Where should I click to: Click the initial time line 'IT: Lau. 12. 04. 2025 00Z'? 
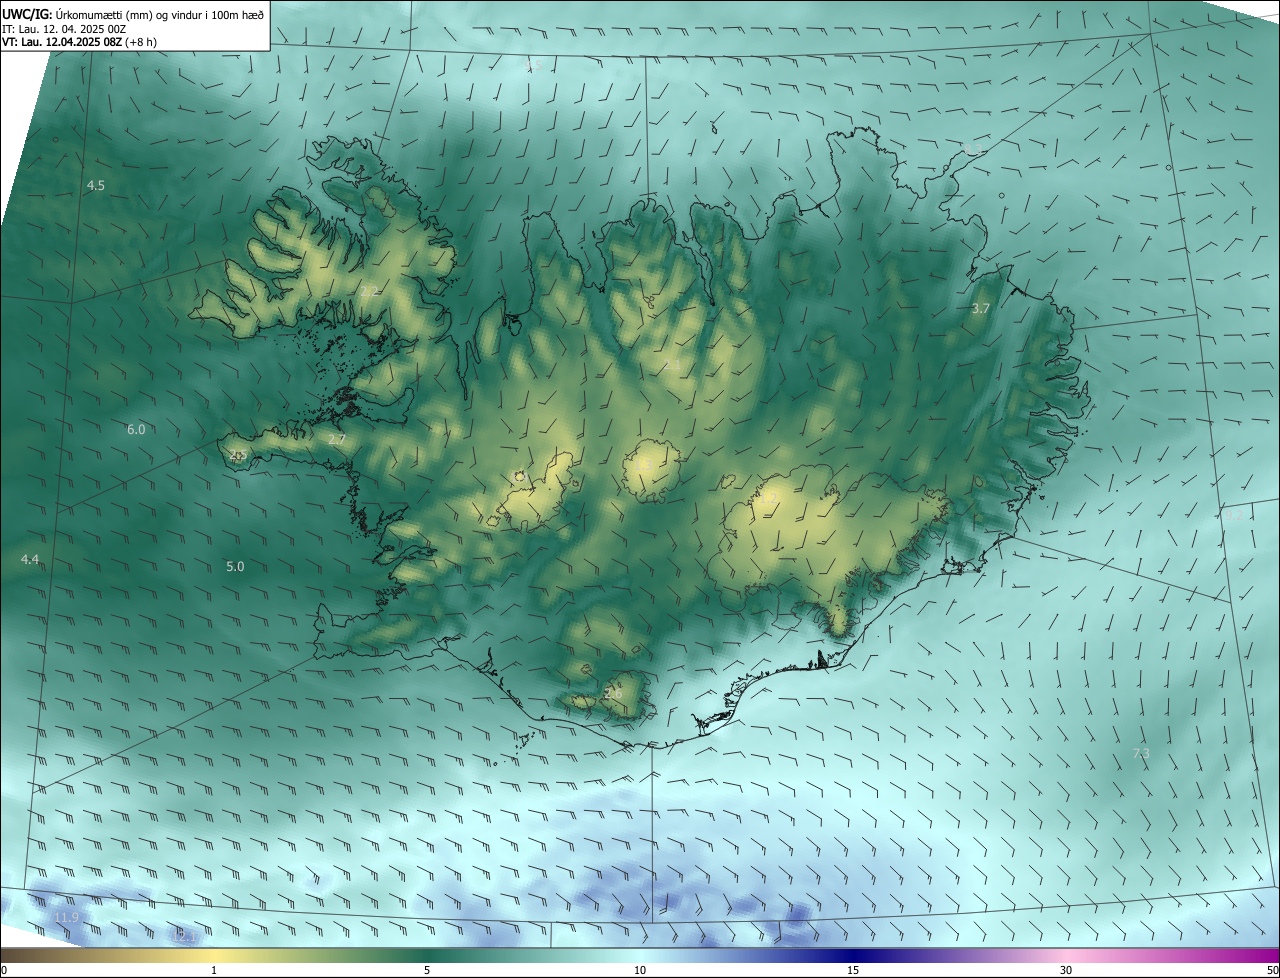(64, 29)
